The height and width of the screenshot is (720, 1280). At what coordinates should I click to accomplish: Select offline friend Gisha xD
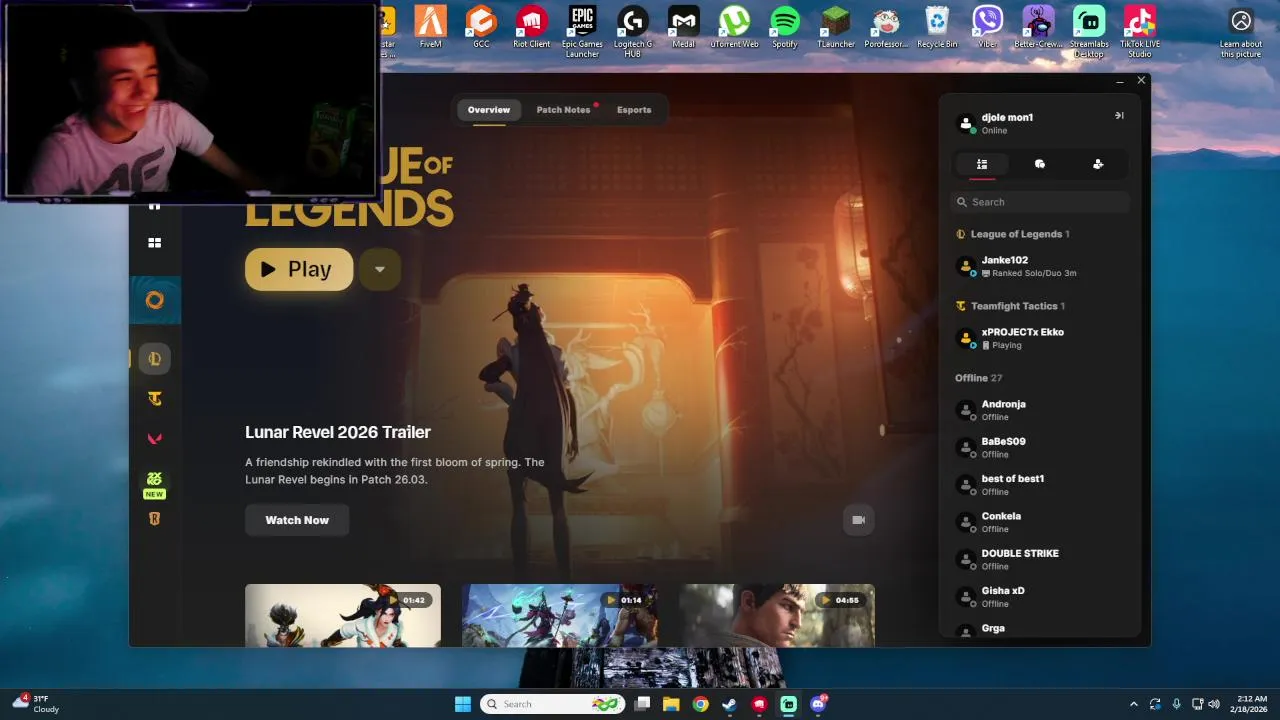coord(1040,597)
